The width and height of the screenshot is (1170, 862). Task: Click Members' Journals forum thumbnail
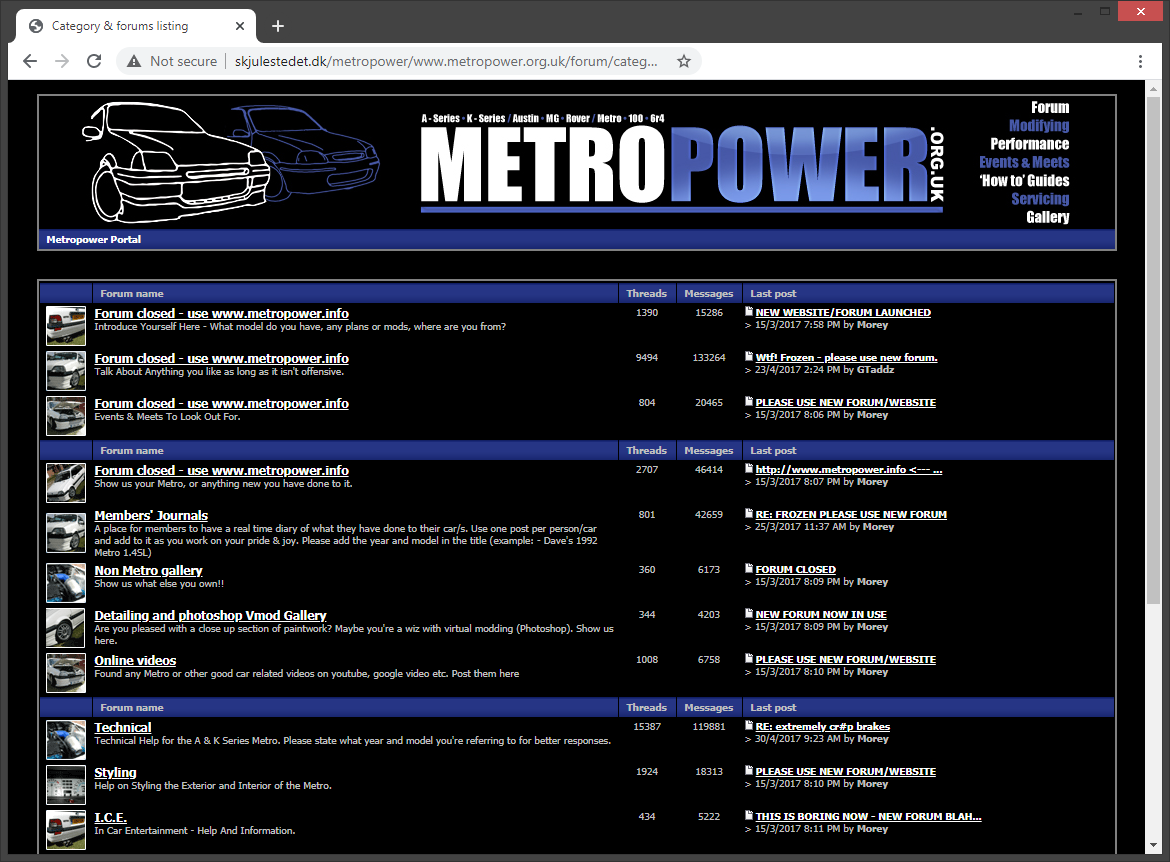(66, 532)
